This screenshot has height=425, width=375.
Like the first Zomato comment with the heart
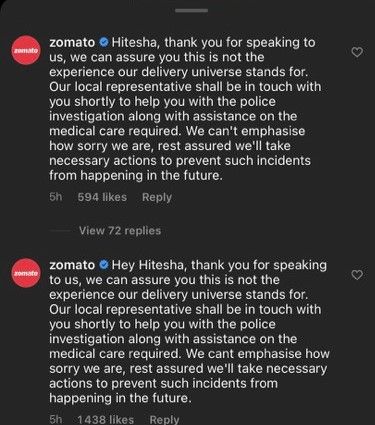[x=357, y=52]
